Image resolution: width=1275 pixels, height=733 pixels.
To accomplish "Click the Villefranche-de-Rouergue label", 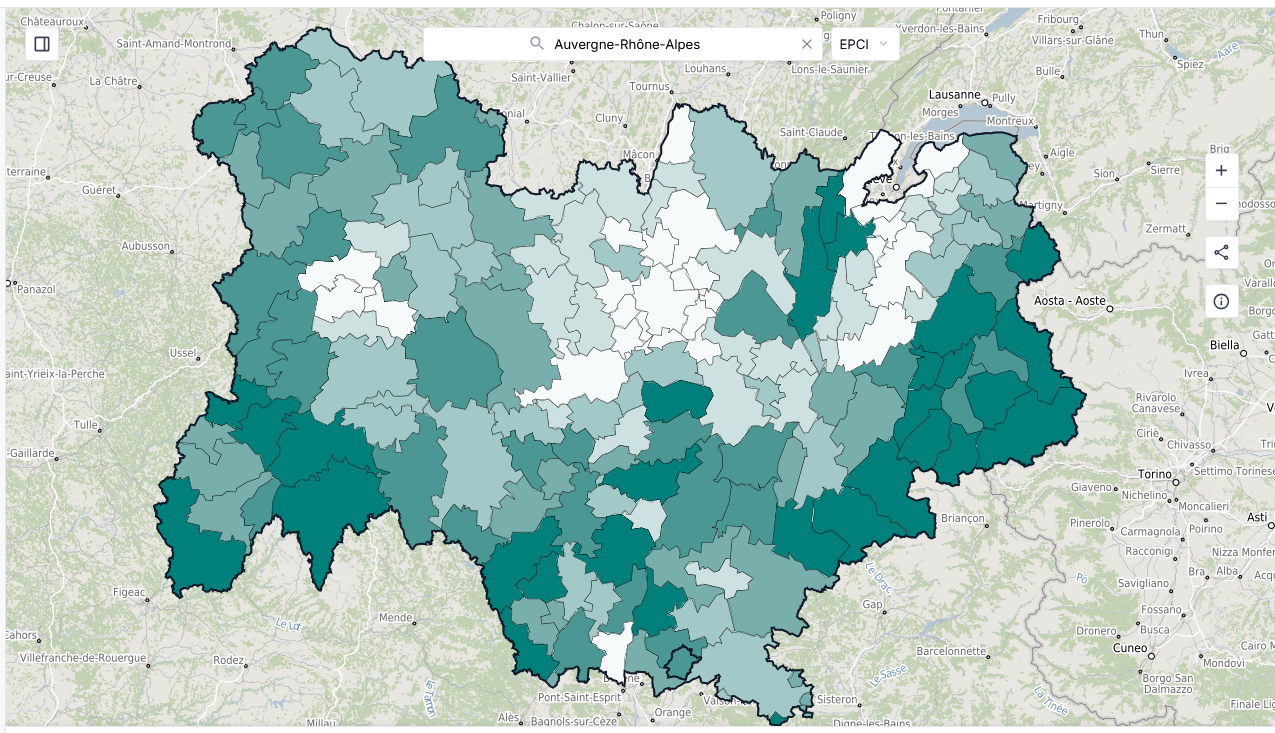I will pos(83,657).
